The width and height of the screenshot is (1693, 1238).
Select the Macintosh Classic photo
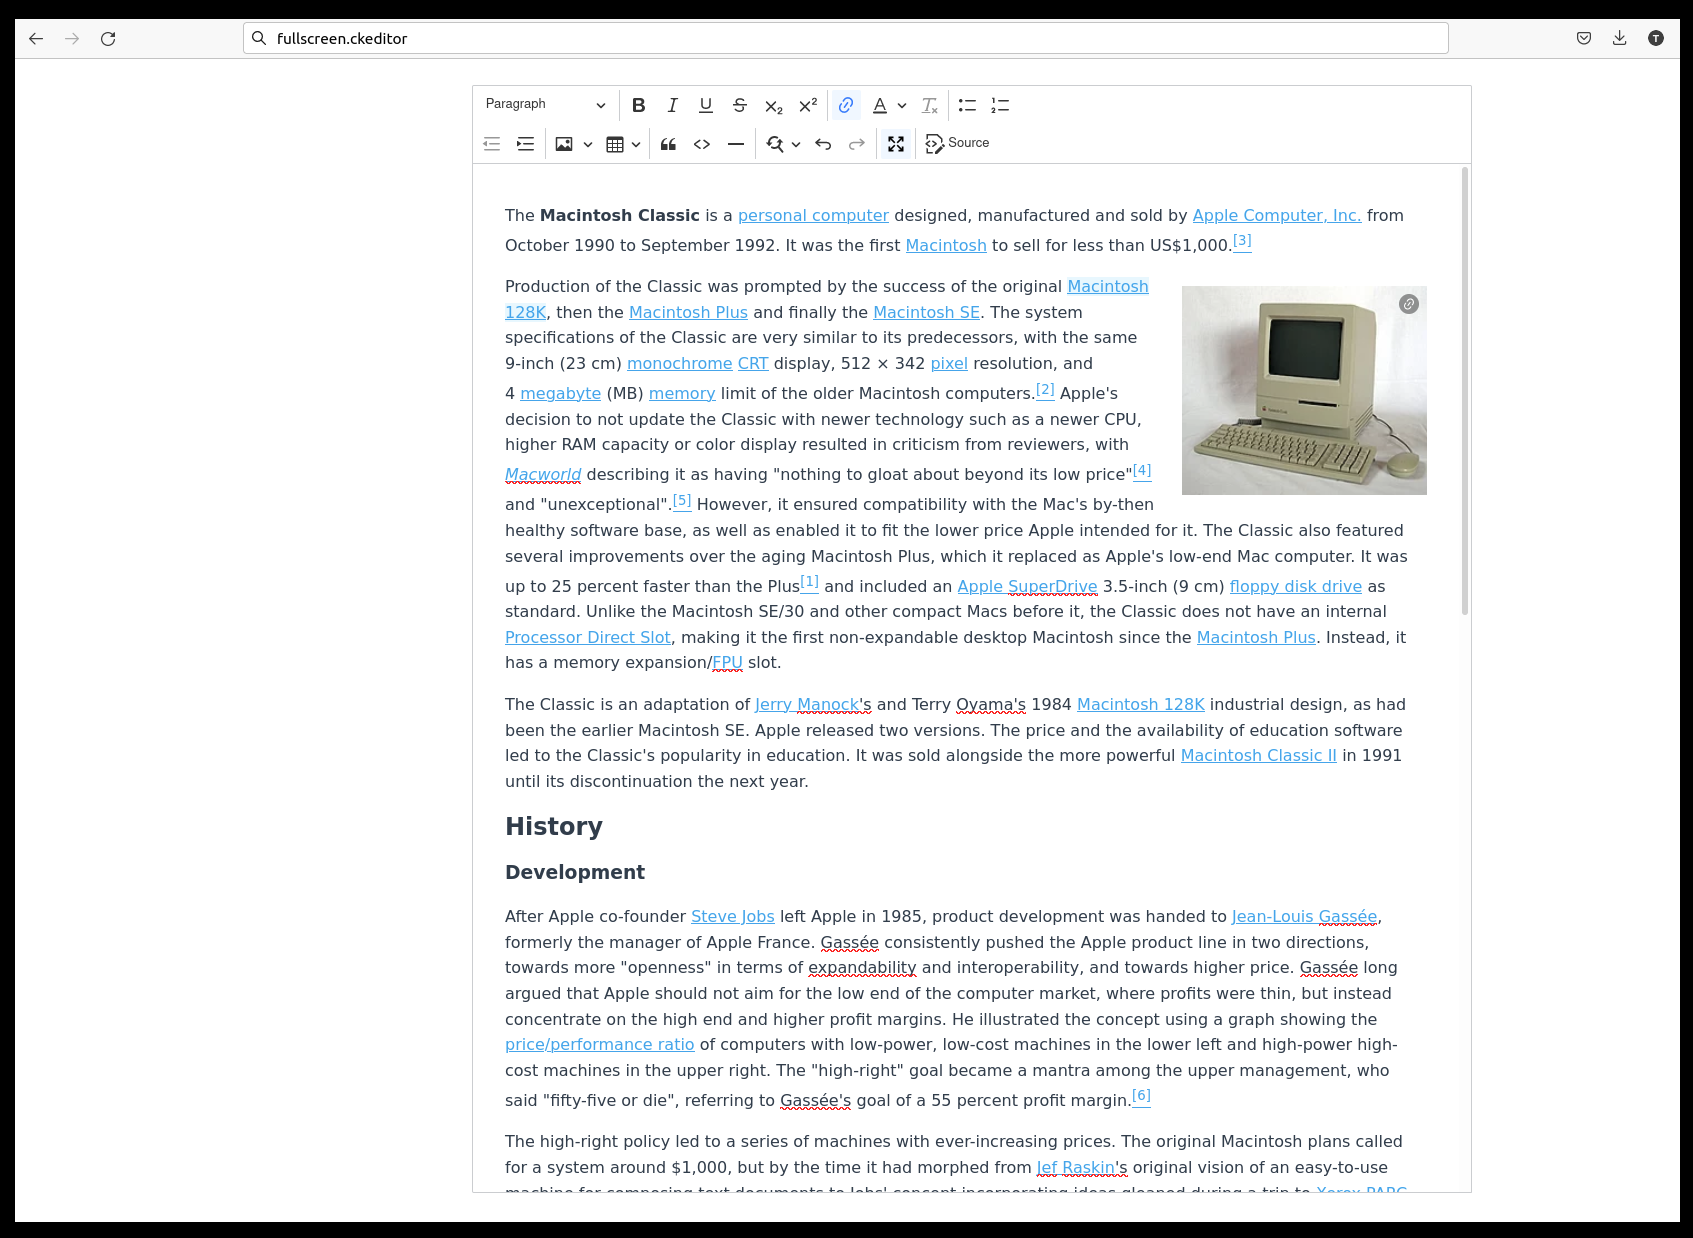point(1304,390)
